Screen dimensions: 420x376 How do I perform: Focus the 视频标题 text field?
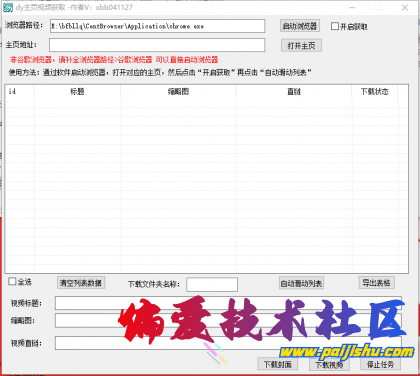[228, 303]
